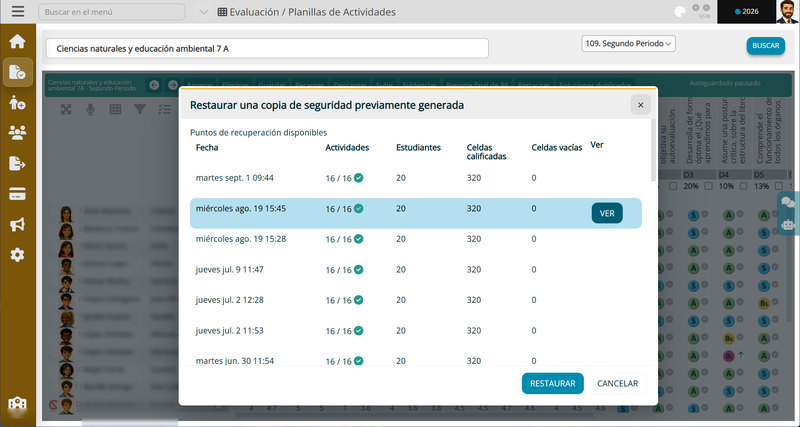Tick the 13% checkbox under D5
800x427 pixels.
point(779,186)
